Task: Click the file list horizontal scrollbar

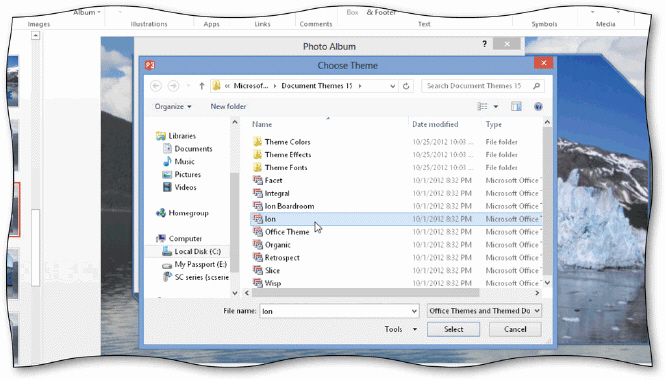Action: tap(365, 293)
